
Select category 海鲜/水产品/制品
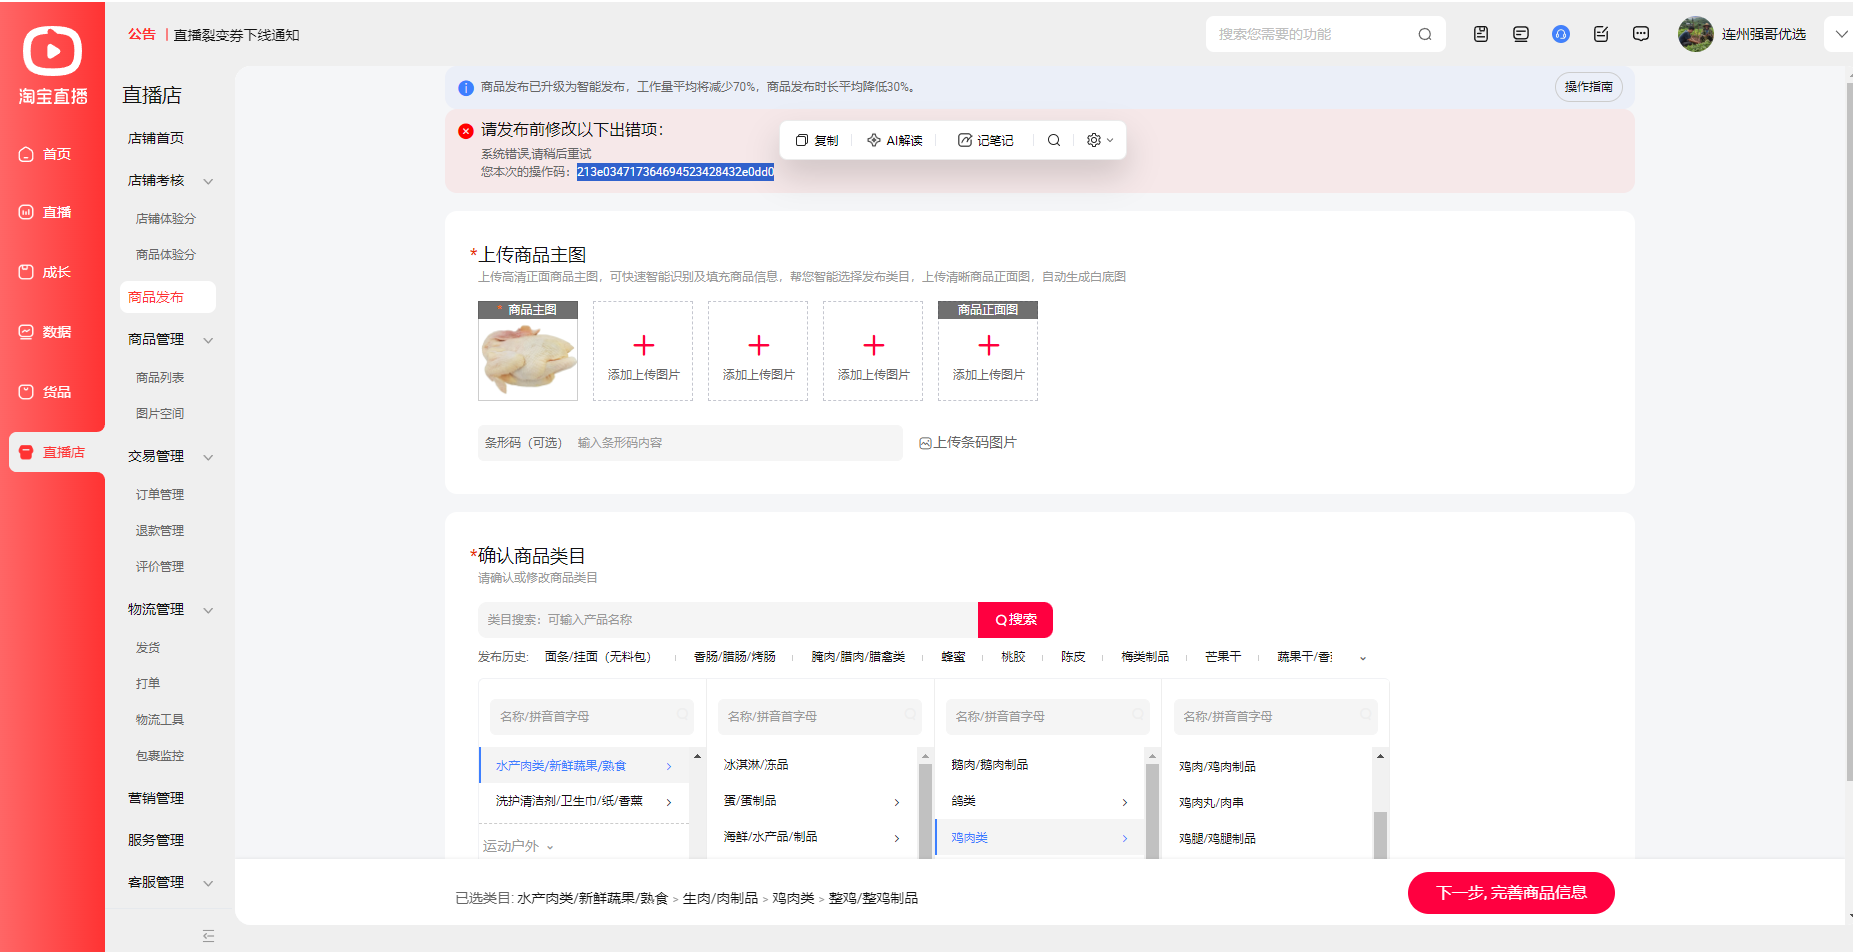point(812,837)
